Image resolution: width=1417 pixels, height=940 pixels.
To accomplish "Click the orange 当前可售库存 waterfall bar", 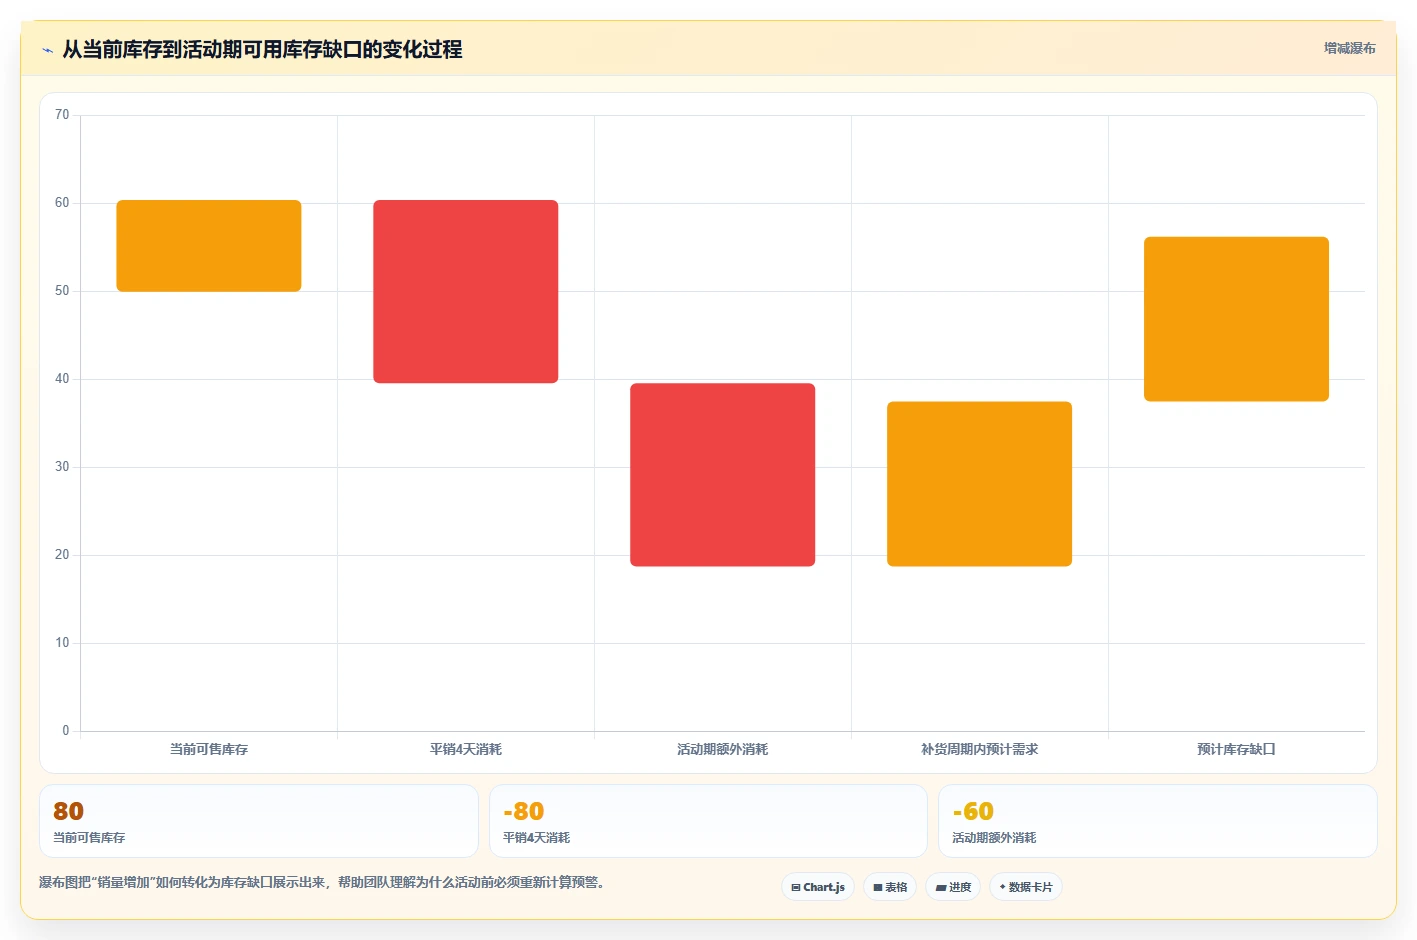I will [x=209, y=246].
